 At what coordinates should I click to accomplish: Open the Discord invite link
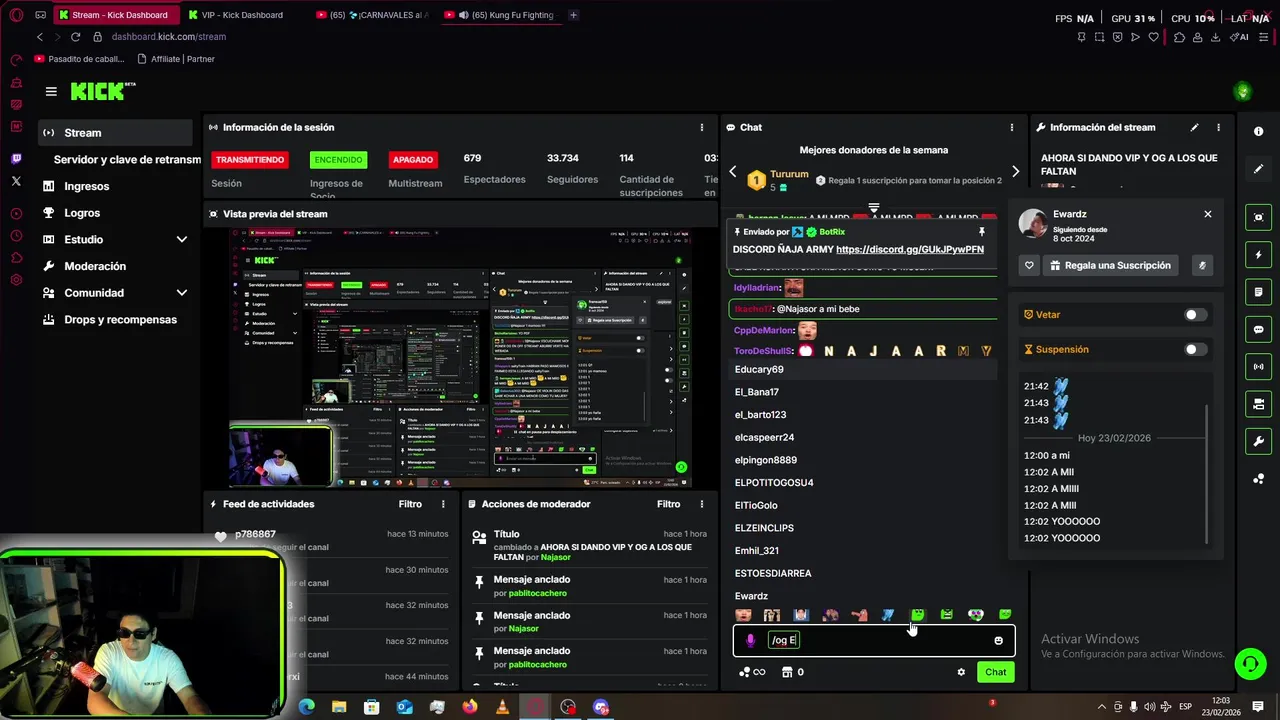(910, 250)
